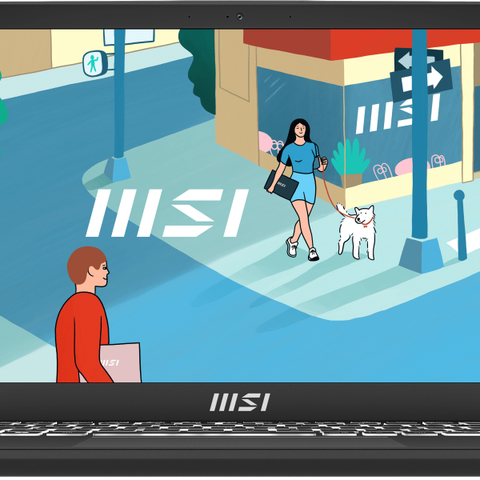Click the silver MSI logo on laptop bezel

(240, 402)
